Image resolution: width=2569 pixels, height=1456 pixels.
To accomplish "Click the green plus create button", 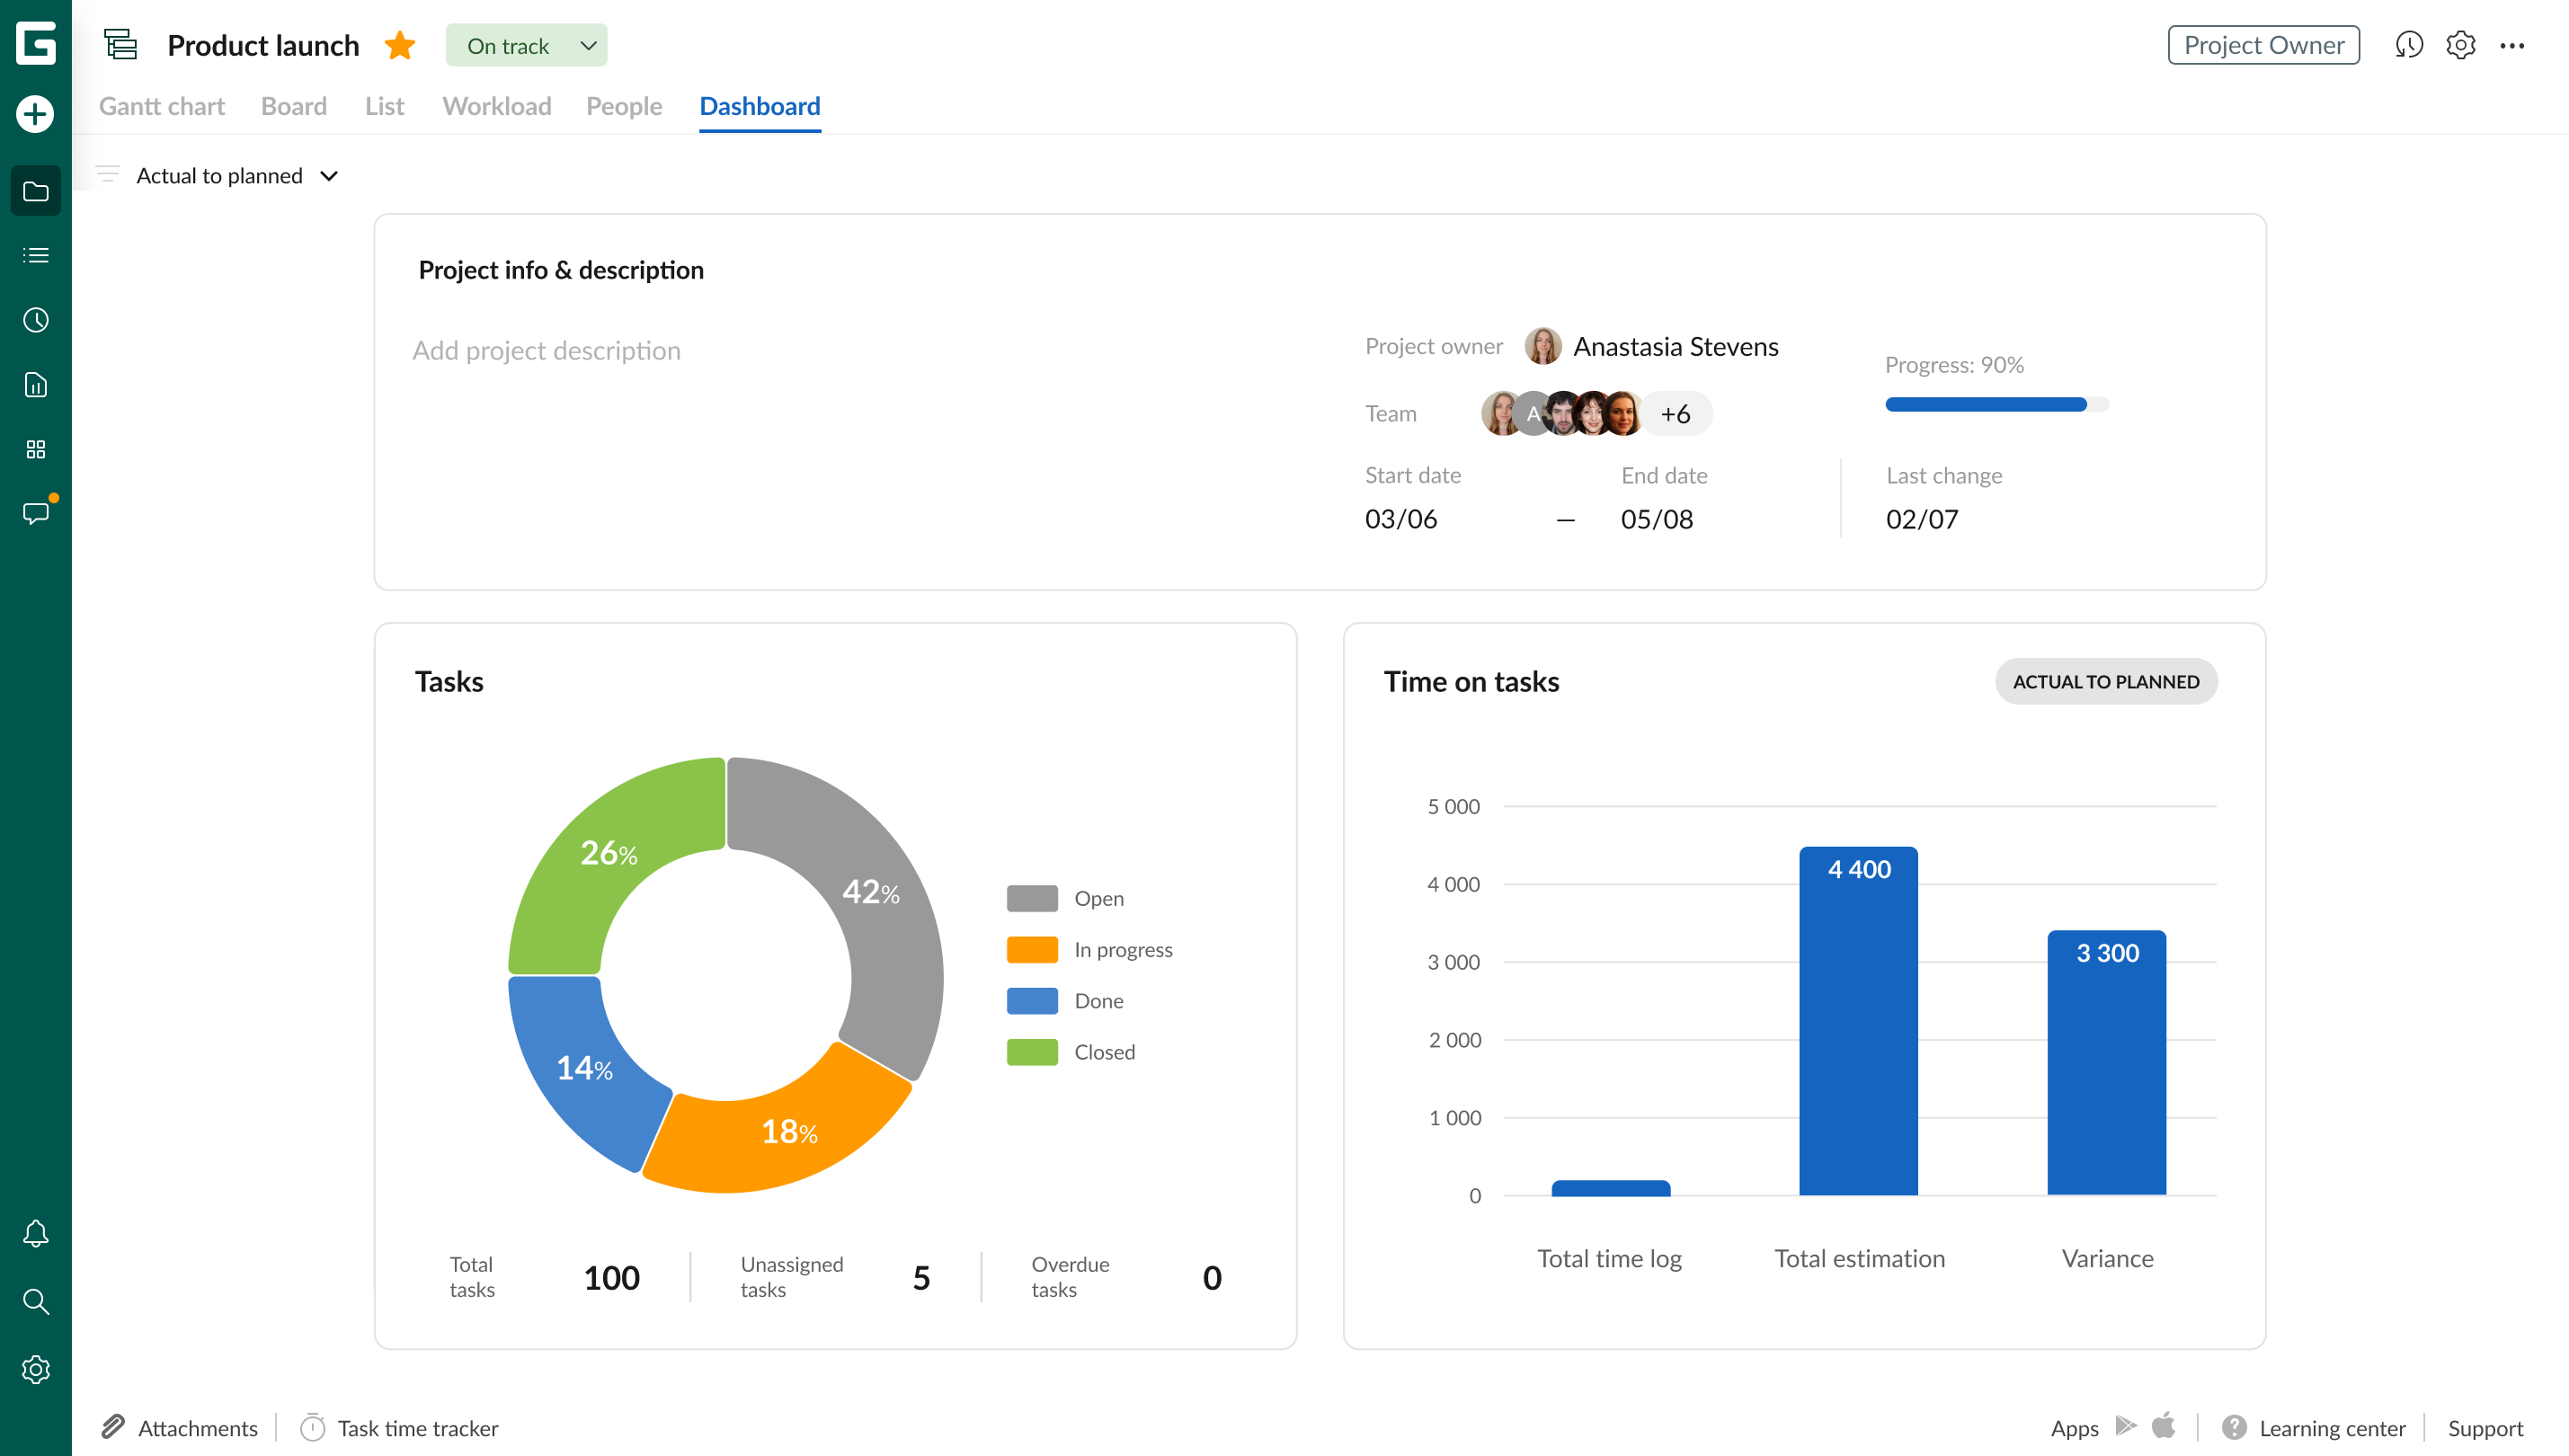I will tap(35, 114).
